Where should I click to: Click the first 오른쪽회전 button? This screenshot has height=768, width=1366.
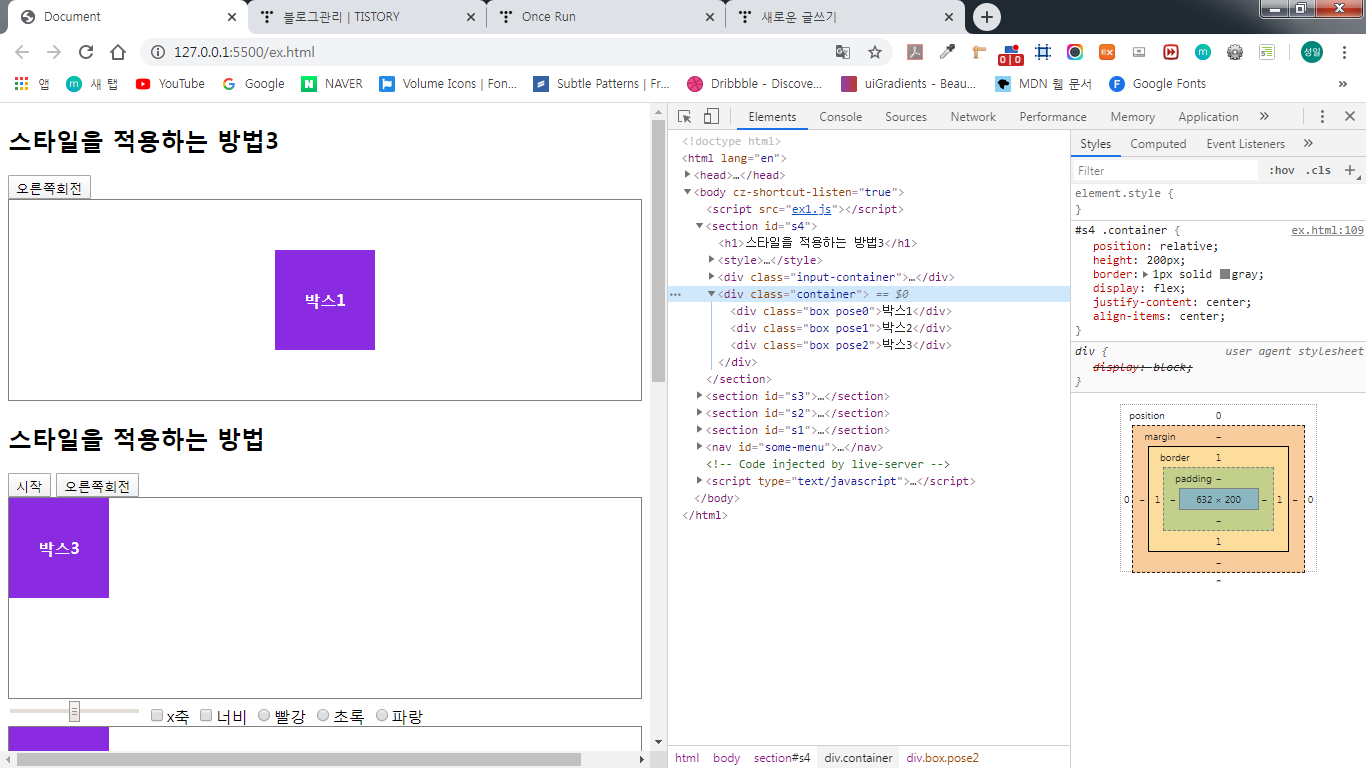coord(49,188)
